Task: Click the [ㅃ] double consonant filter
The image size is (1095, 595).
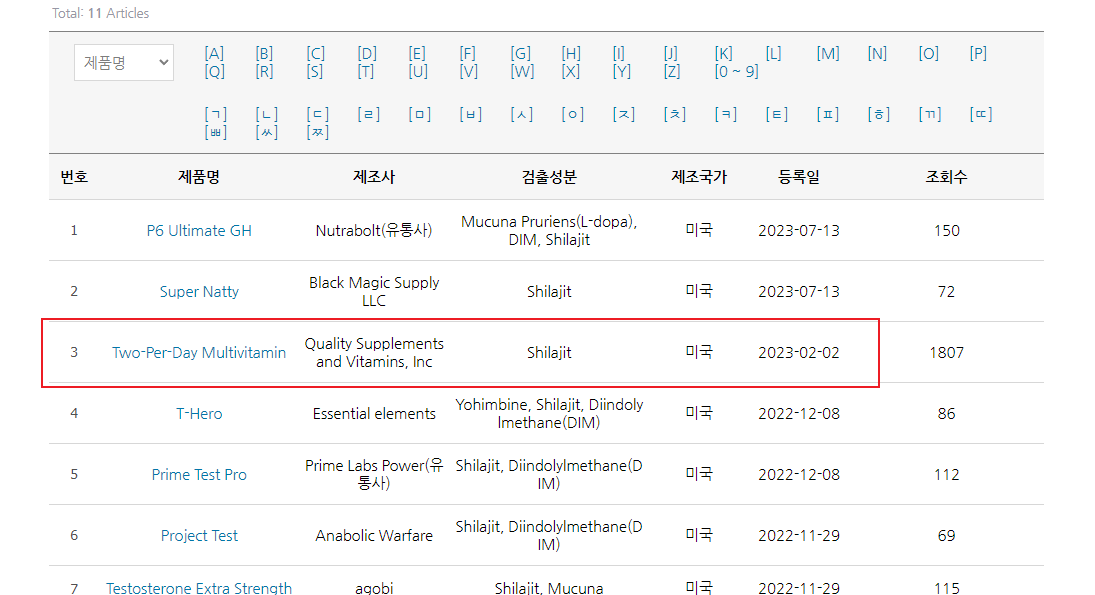Action: (216, 132)
